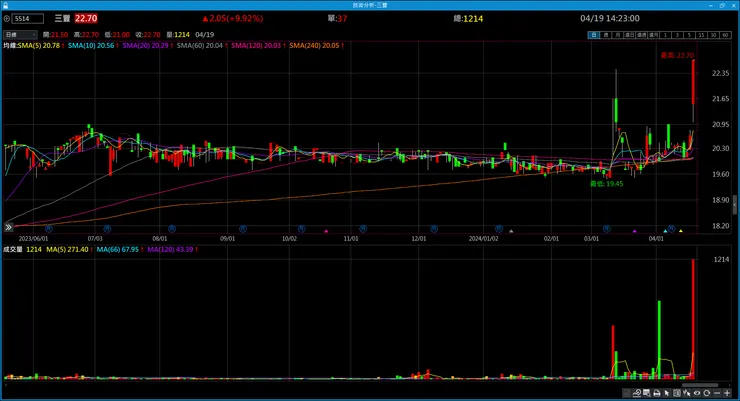Select the 30-minute interval button
Image resolution: width=740 pixels, height=401 pixels.
713,35
